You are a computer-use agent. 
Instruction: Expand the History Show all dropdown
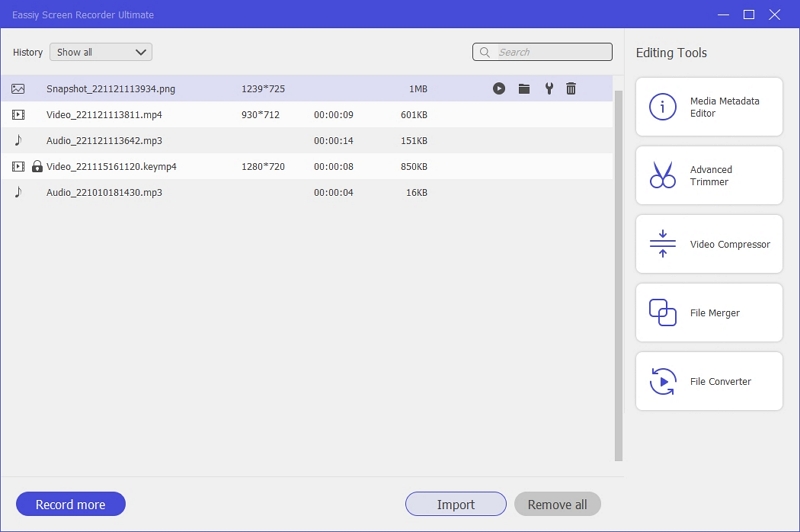101,52
